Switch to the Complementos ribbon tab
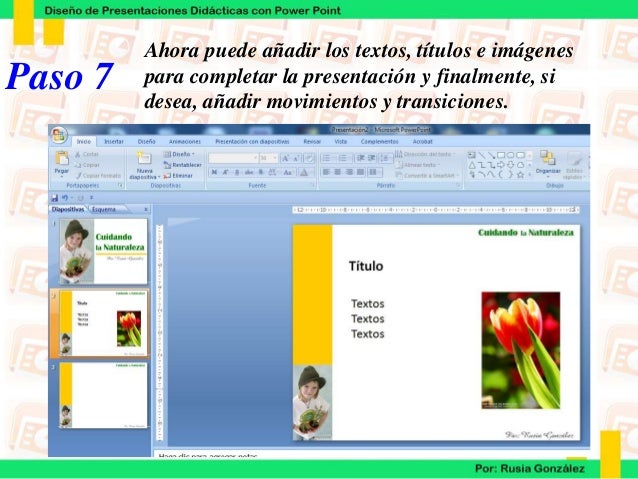This screenshot has height=479, width=638. pyautogui.click(x=380, y=142)
